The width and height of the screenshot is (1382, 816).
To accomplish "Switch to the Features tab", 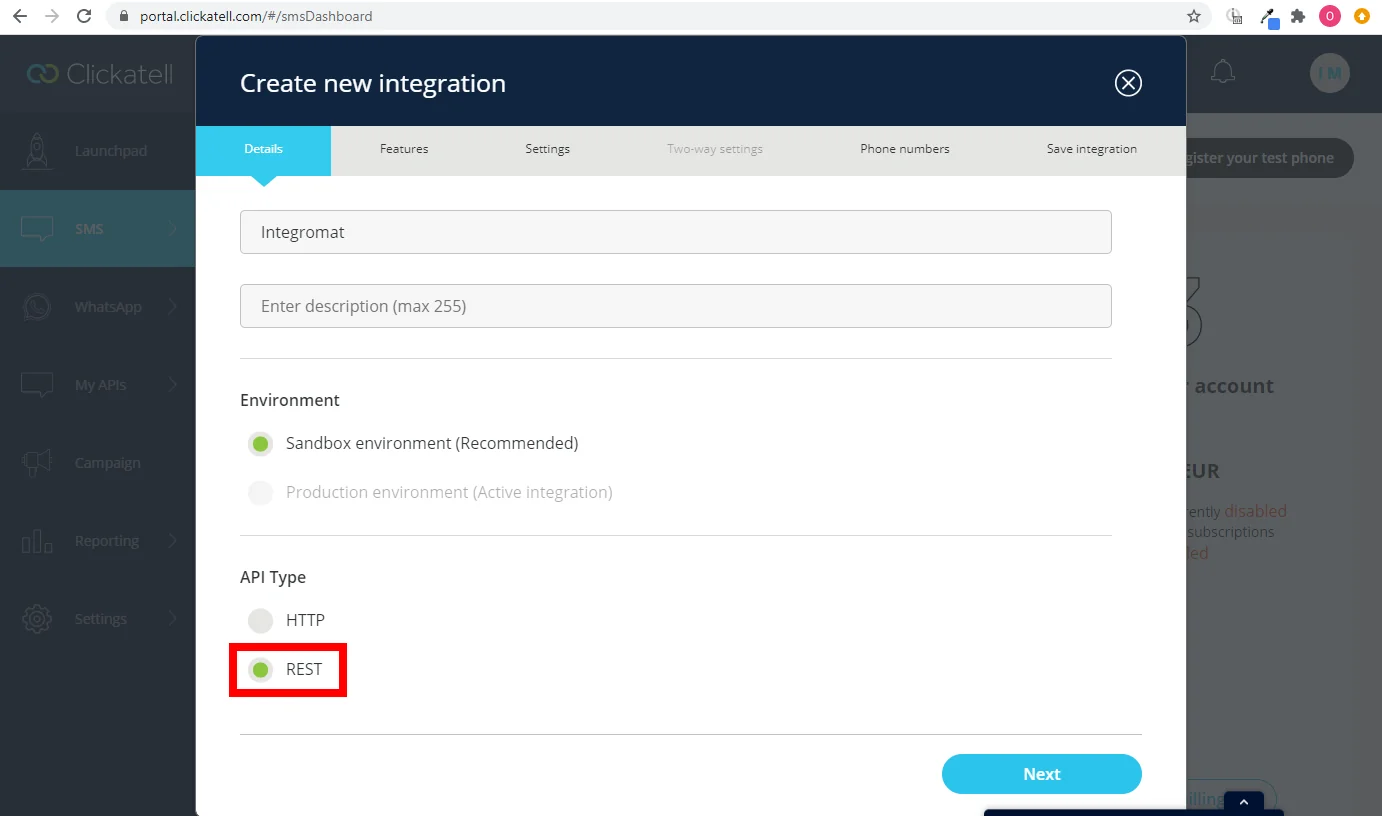I will coord(404,150).
